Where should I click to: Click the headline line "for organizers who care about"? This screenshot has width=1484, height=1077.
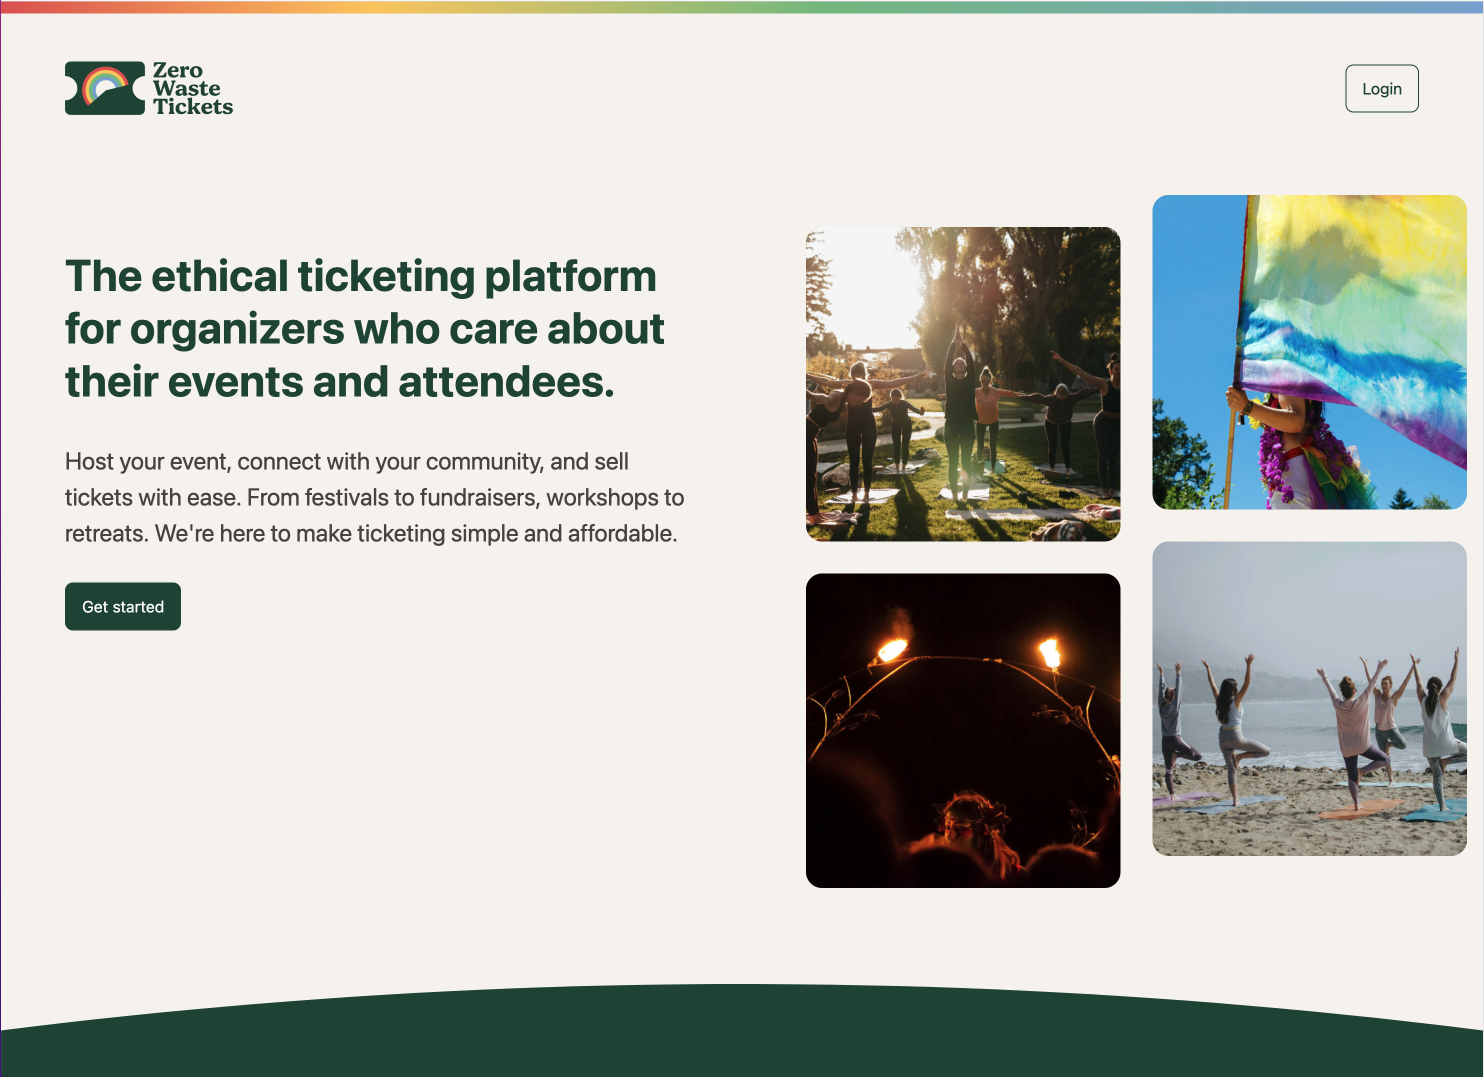pyautogui.click(x=364, y=329)
